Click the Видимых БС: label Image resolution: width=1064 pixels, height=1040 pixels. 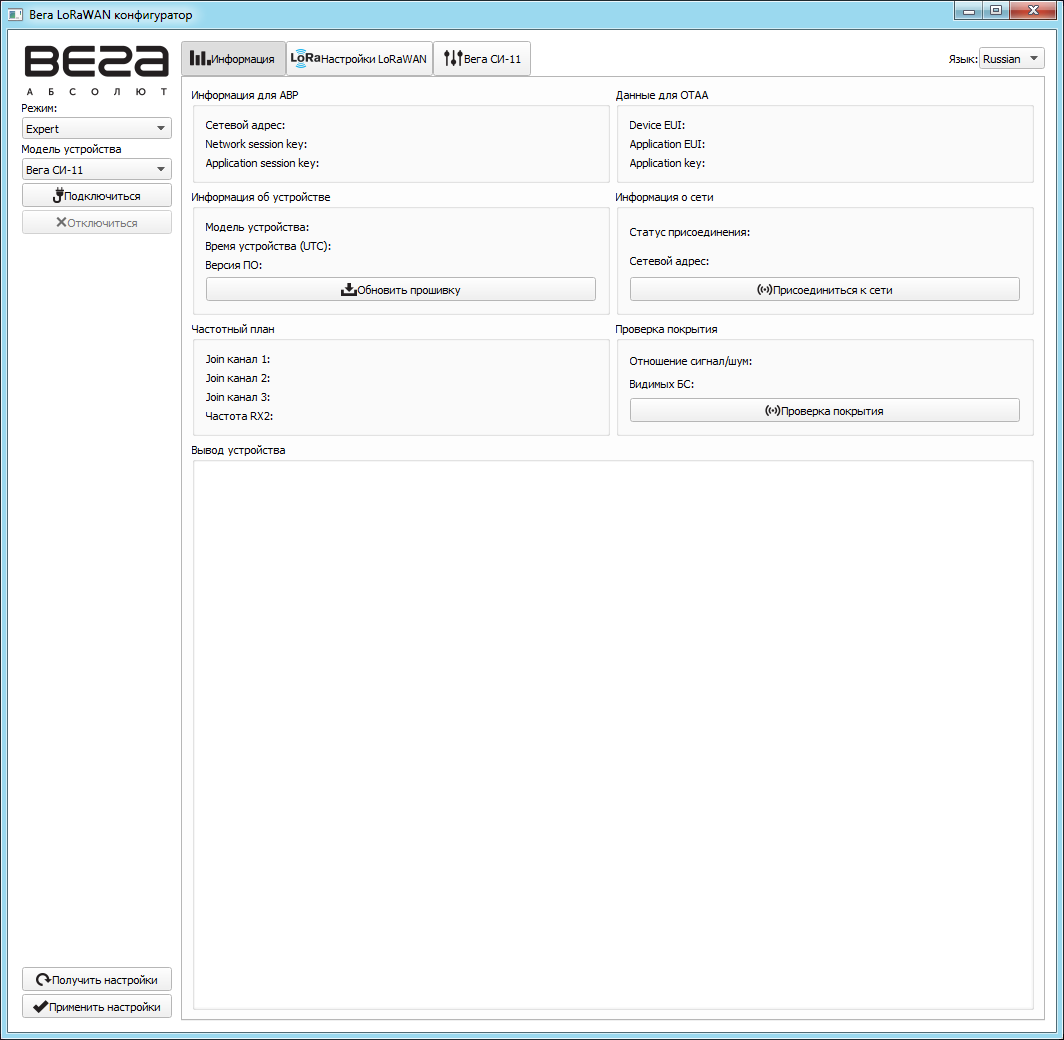(662, 384)
